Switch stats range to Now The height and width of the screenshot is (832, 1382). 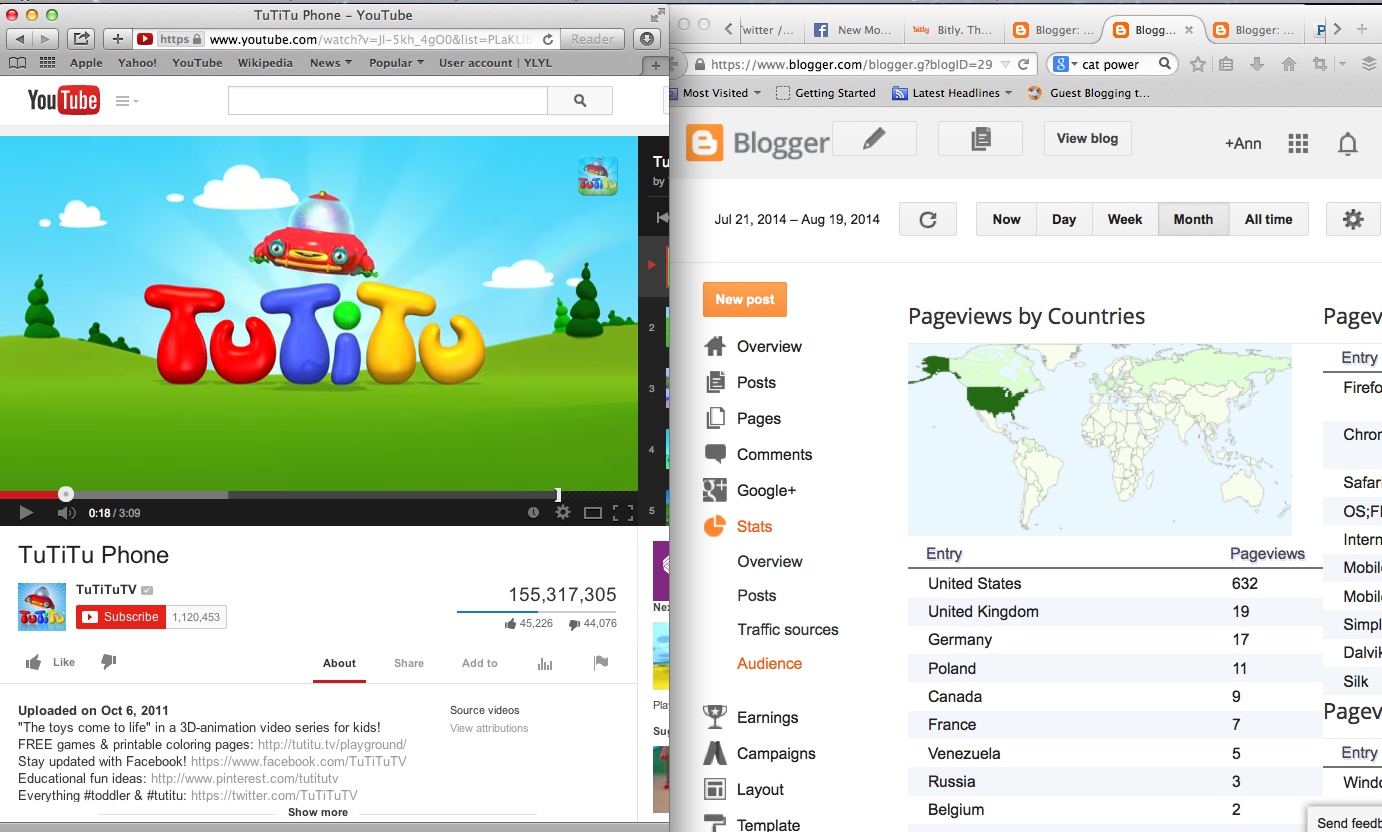(x=1006, y=219)
